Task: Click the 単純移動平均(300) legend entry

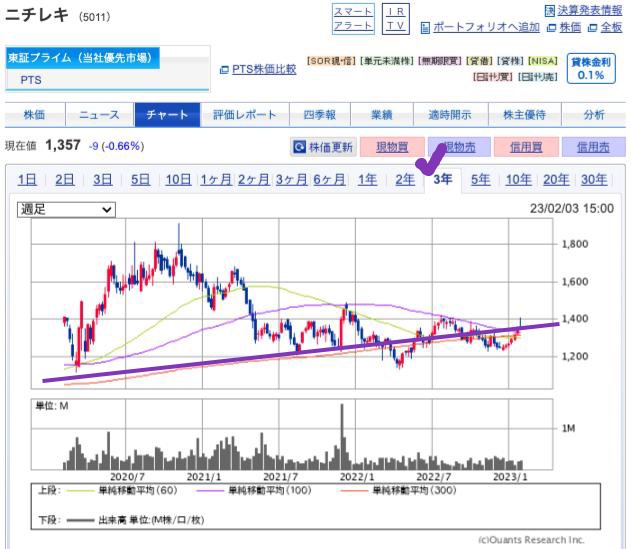Action: pos(398,490)
